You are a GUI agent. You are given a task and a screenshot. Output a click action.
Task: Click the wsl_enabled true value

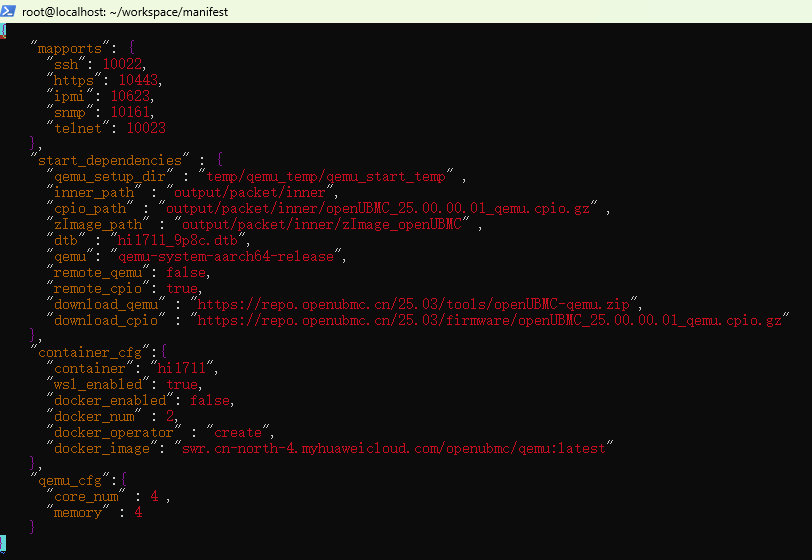tap(182, 384)
